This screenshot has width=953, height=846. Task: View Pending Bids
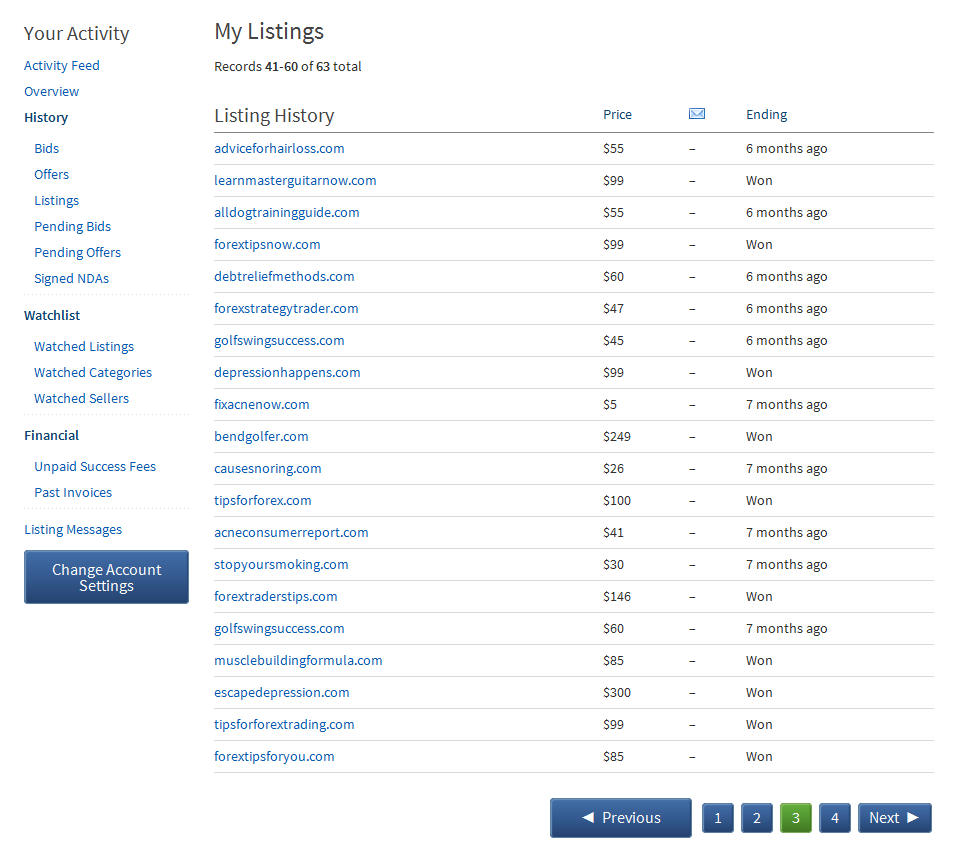[x=72, y=227]
